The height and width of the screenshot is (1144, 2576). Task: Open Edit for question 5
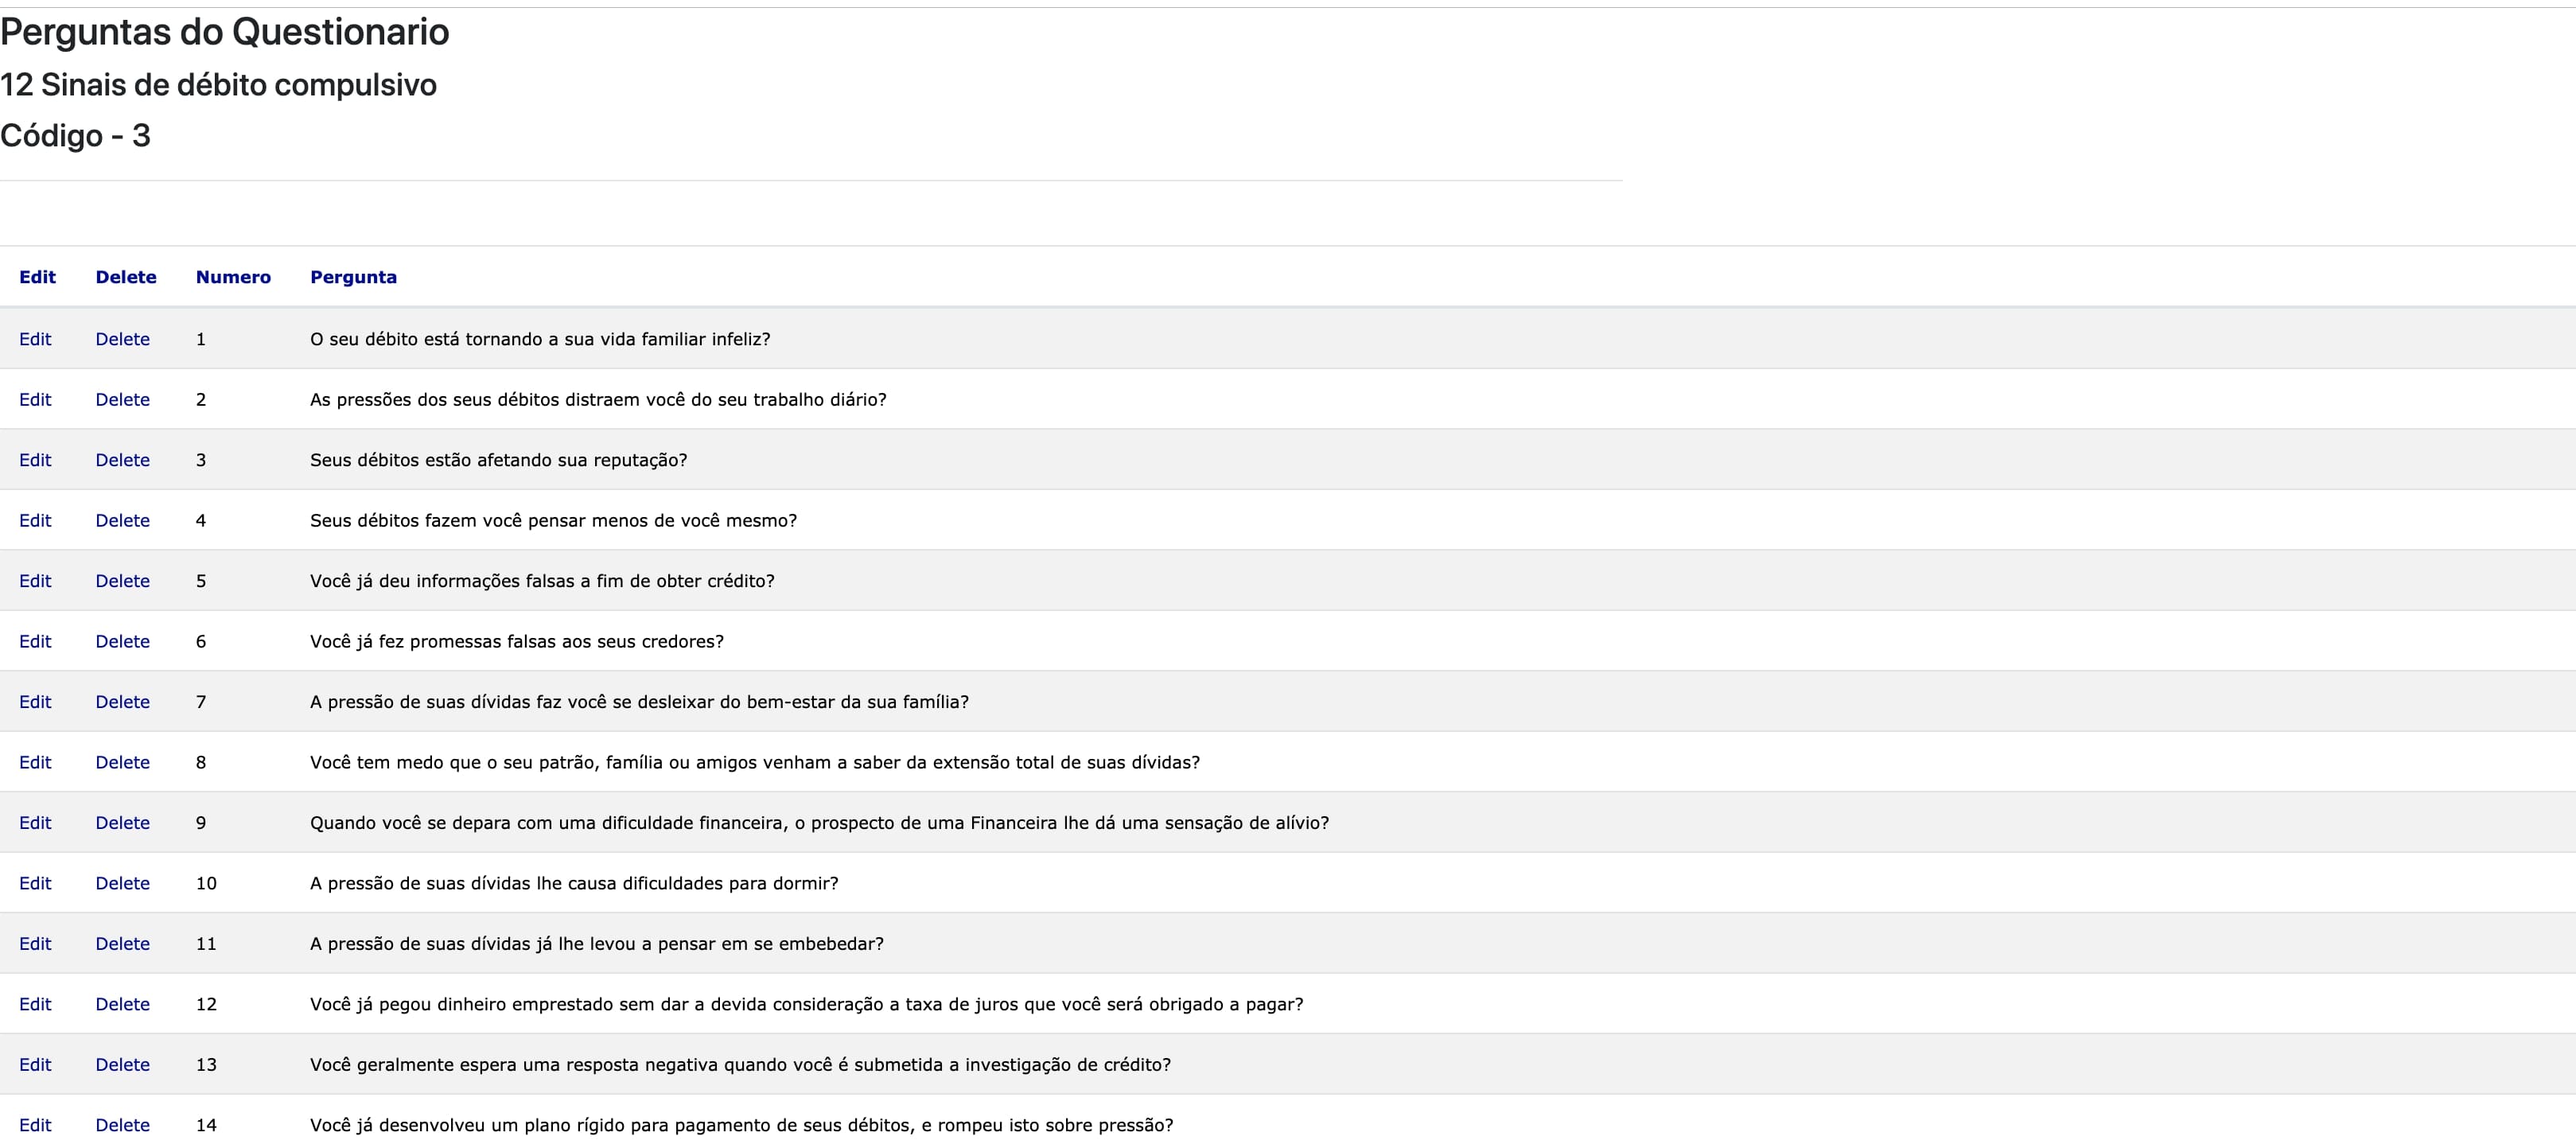tap(35, 581)
